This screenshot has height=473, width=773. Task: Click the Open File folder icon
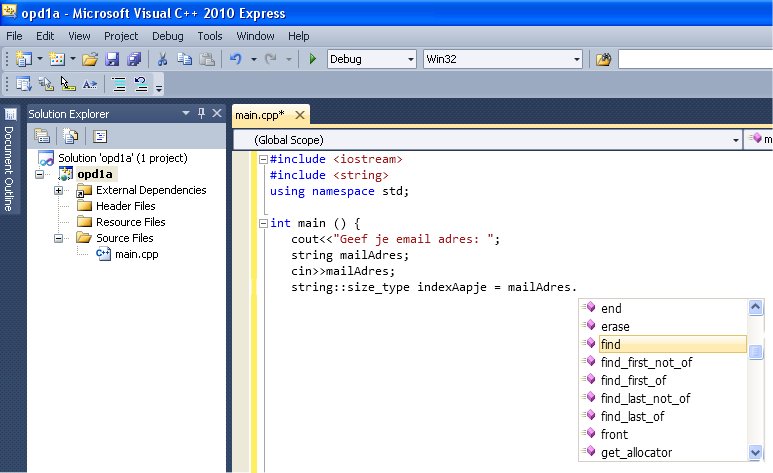pyautogui.click(x=90, y=60)
